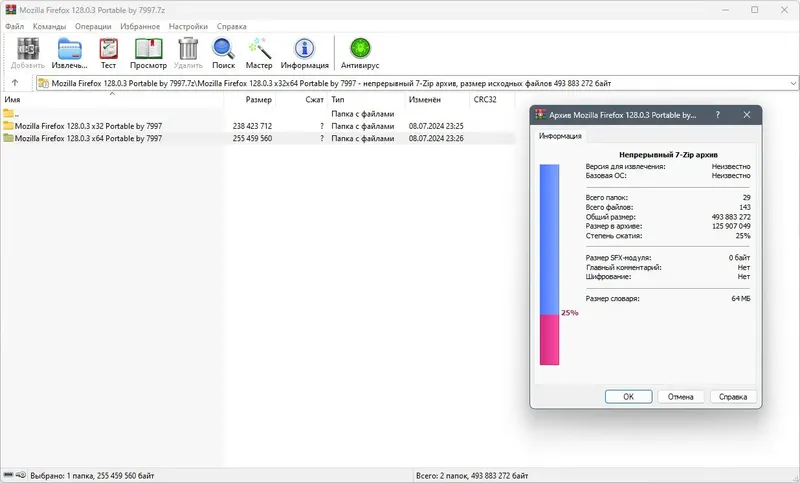Screen dimensions: 800x483
Task: Open the Избранное menu
Action: (x=140, y=26)
